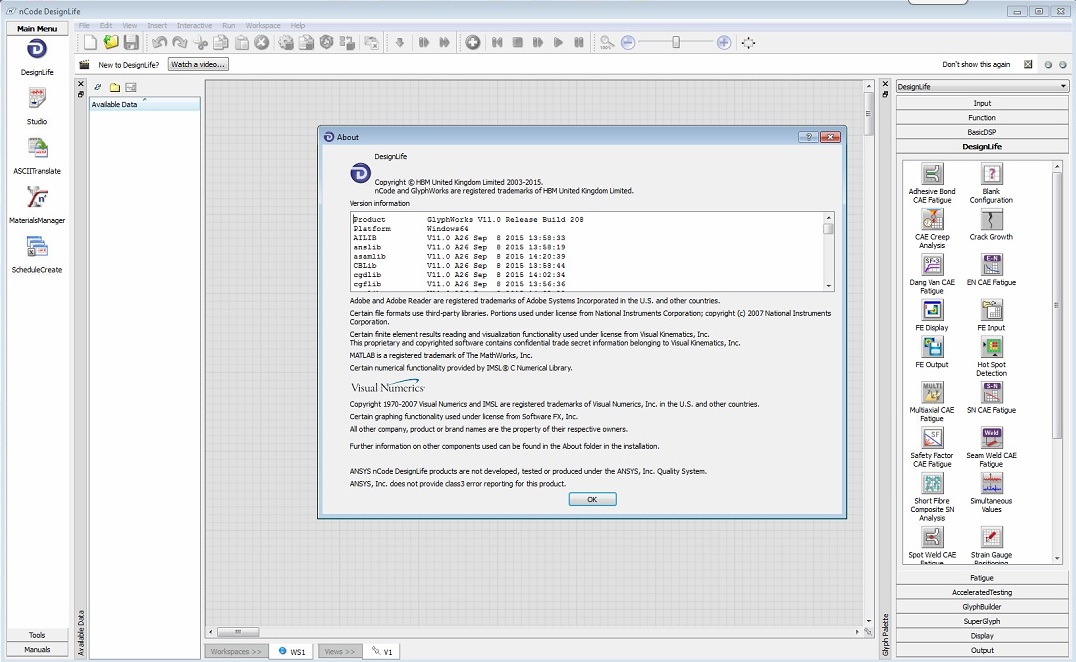Click the zoom-out minus icon
This screenshot has width=1076, height=662.
pos(627,43)
